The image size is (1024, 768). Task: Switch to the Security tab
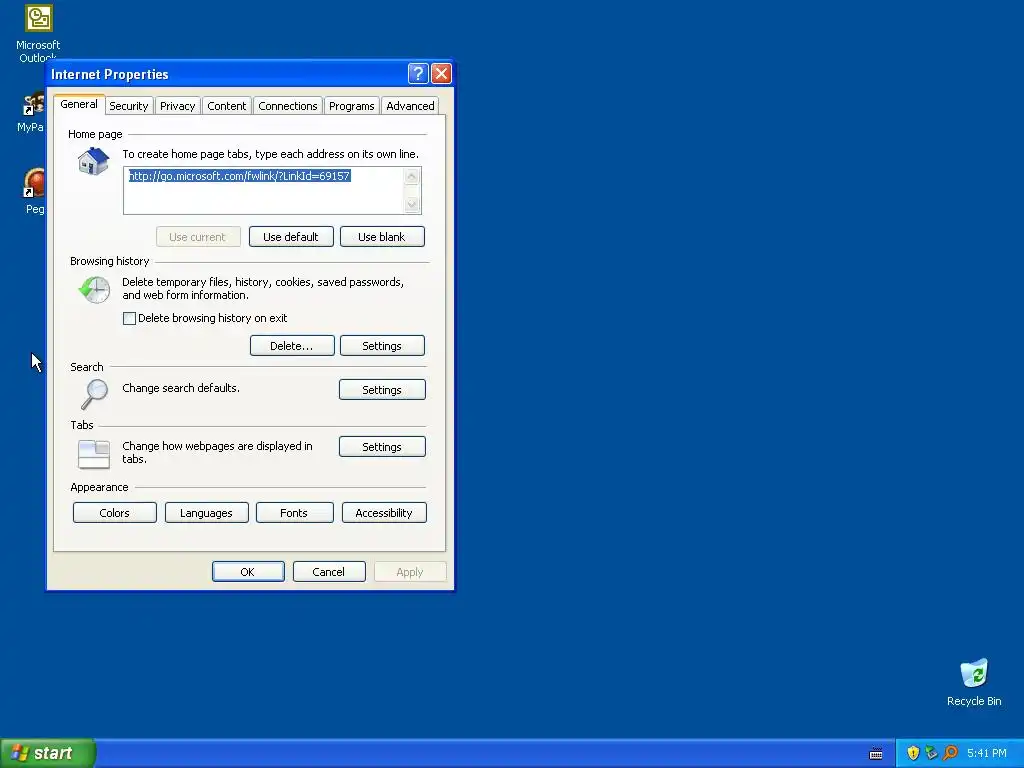(x=129, y=106)
